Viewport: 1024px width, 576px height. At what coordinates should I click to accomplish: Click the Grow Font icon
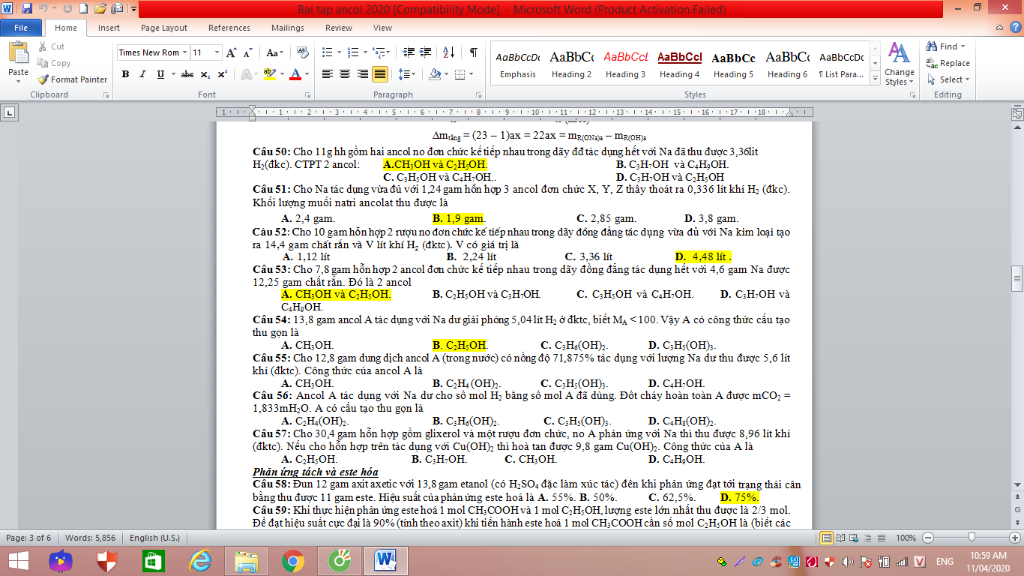(231, 53)
